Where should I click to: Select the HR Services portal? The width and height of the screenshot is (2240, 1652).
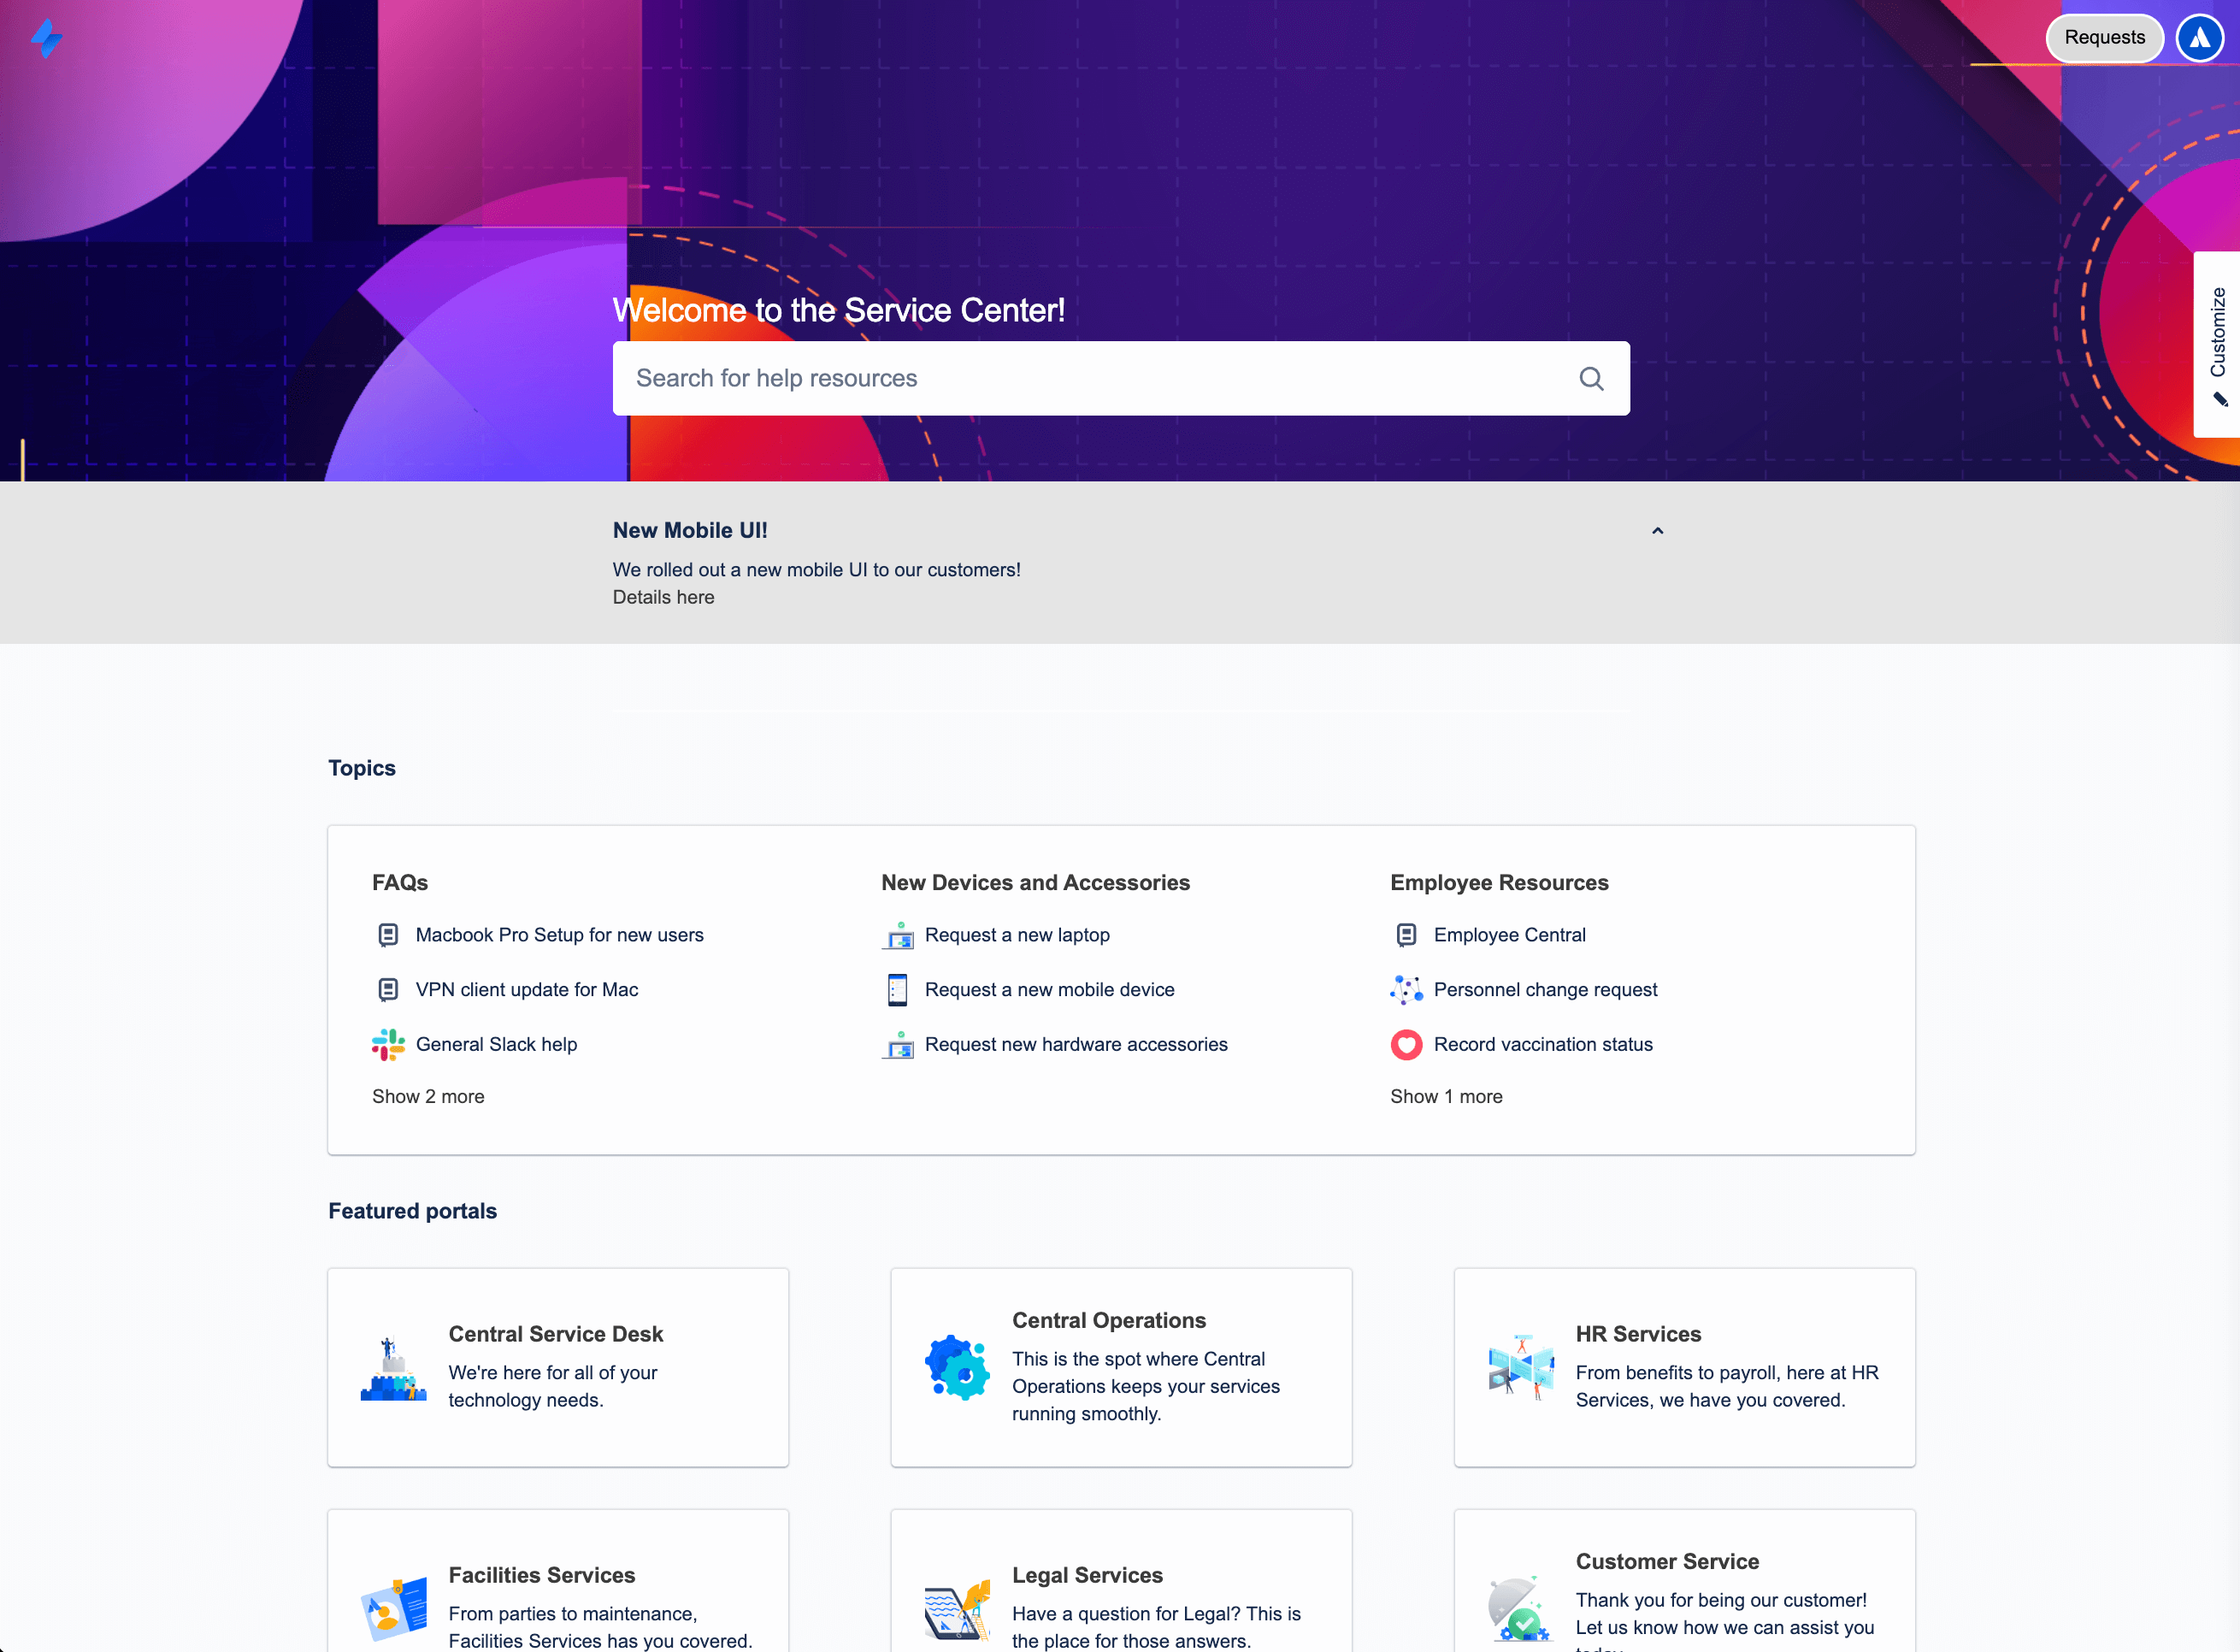click(1685, 1366)
